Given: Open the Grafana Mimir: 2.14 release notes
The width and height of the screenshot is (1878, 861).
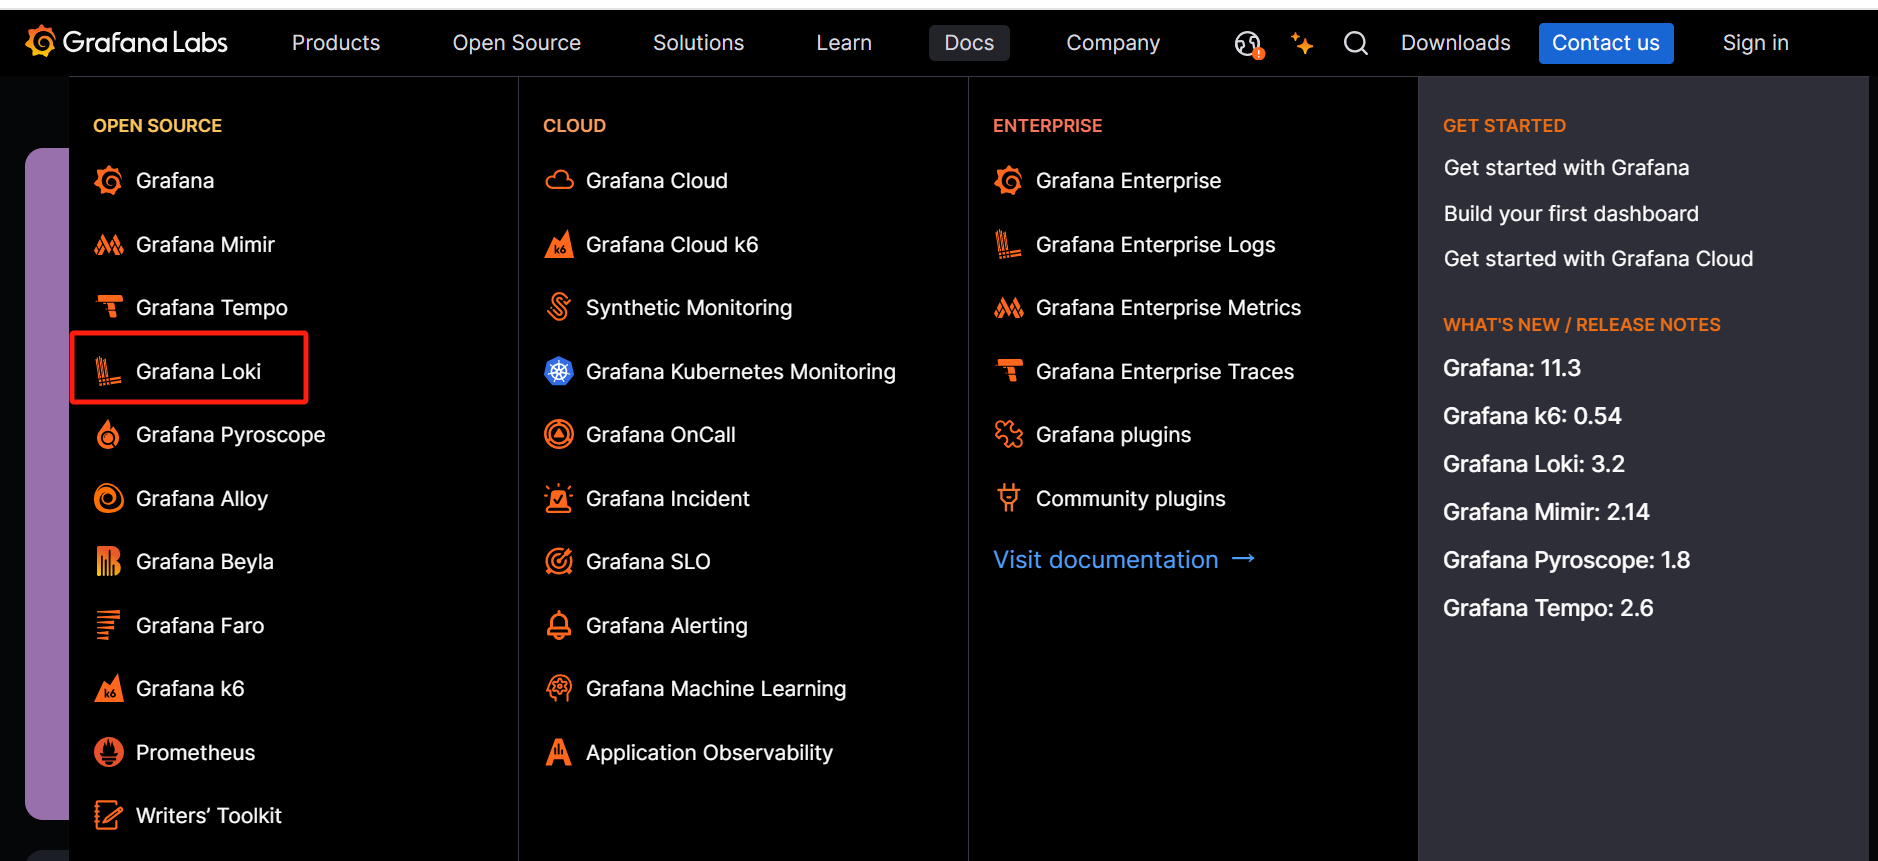Looking at the screenshot, I should pos(1546,512).
